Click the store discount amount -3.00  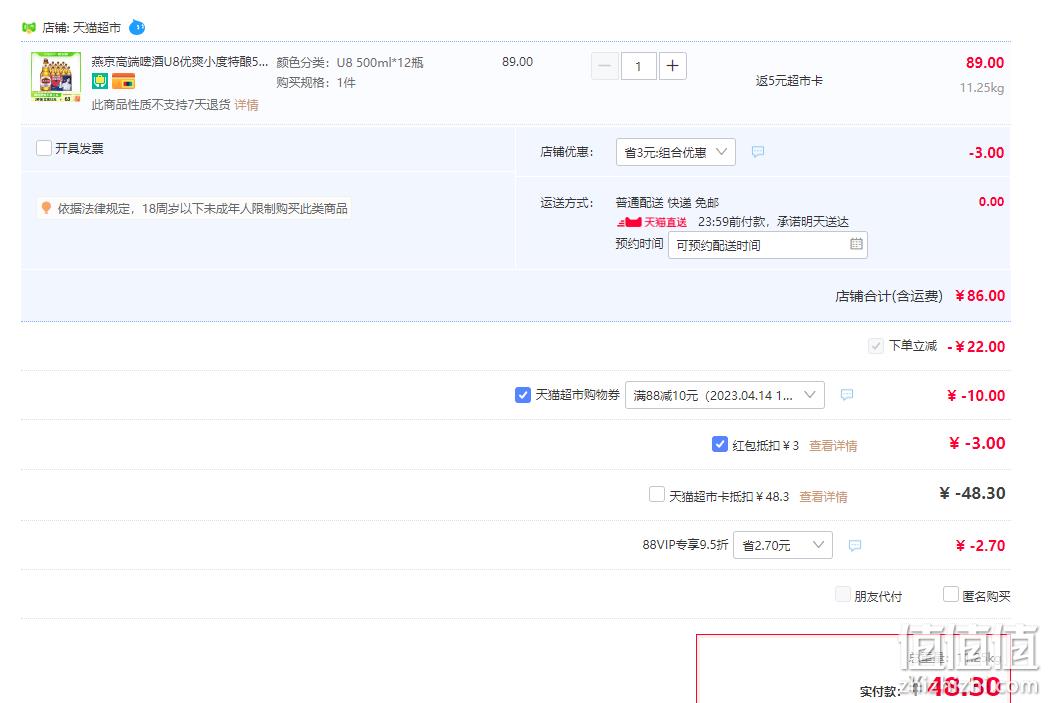pyautogui.click(x=986, y=152)
